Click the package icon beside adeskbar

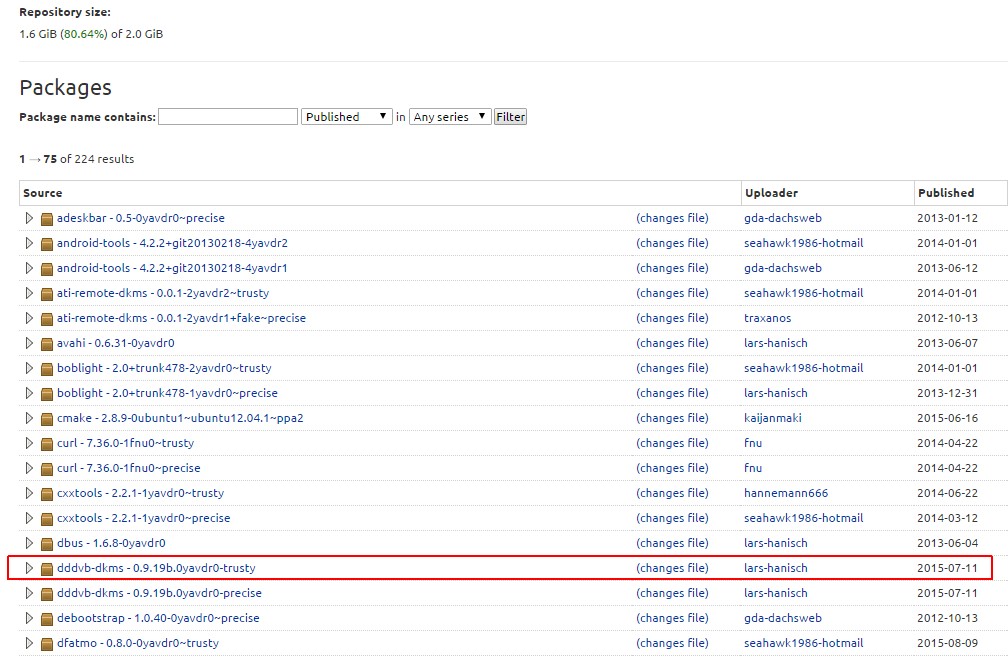click(47, 219)
